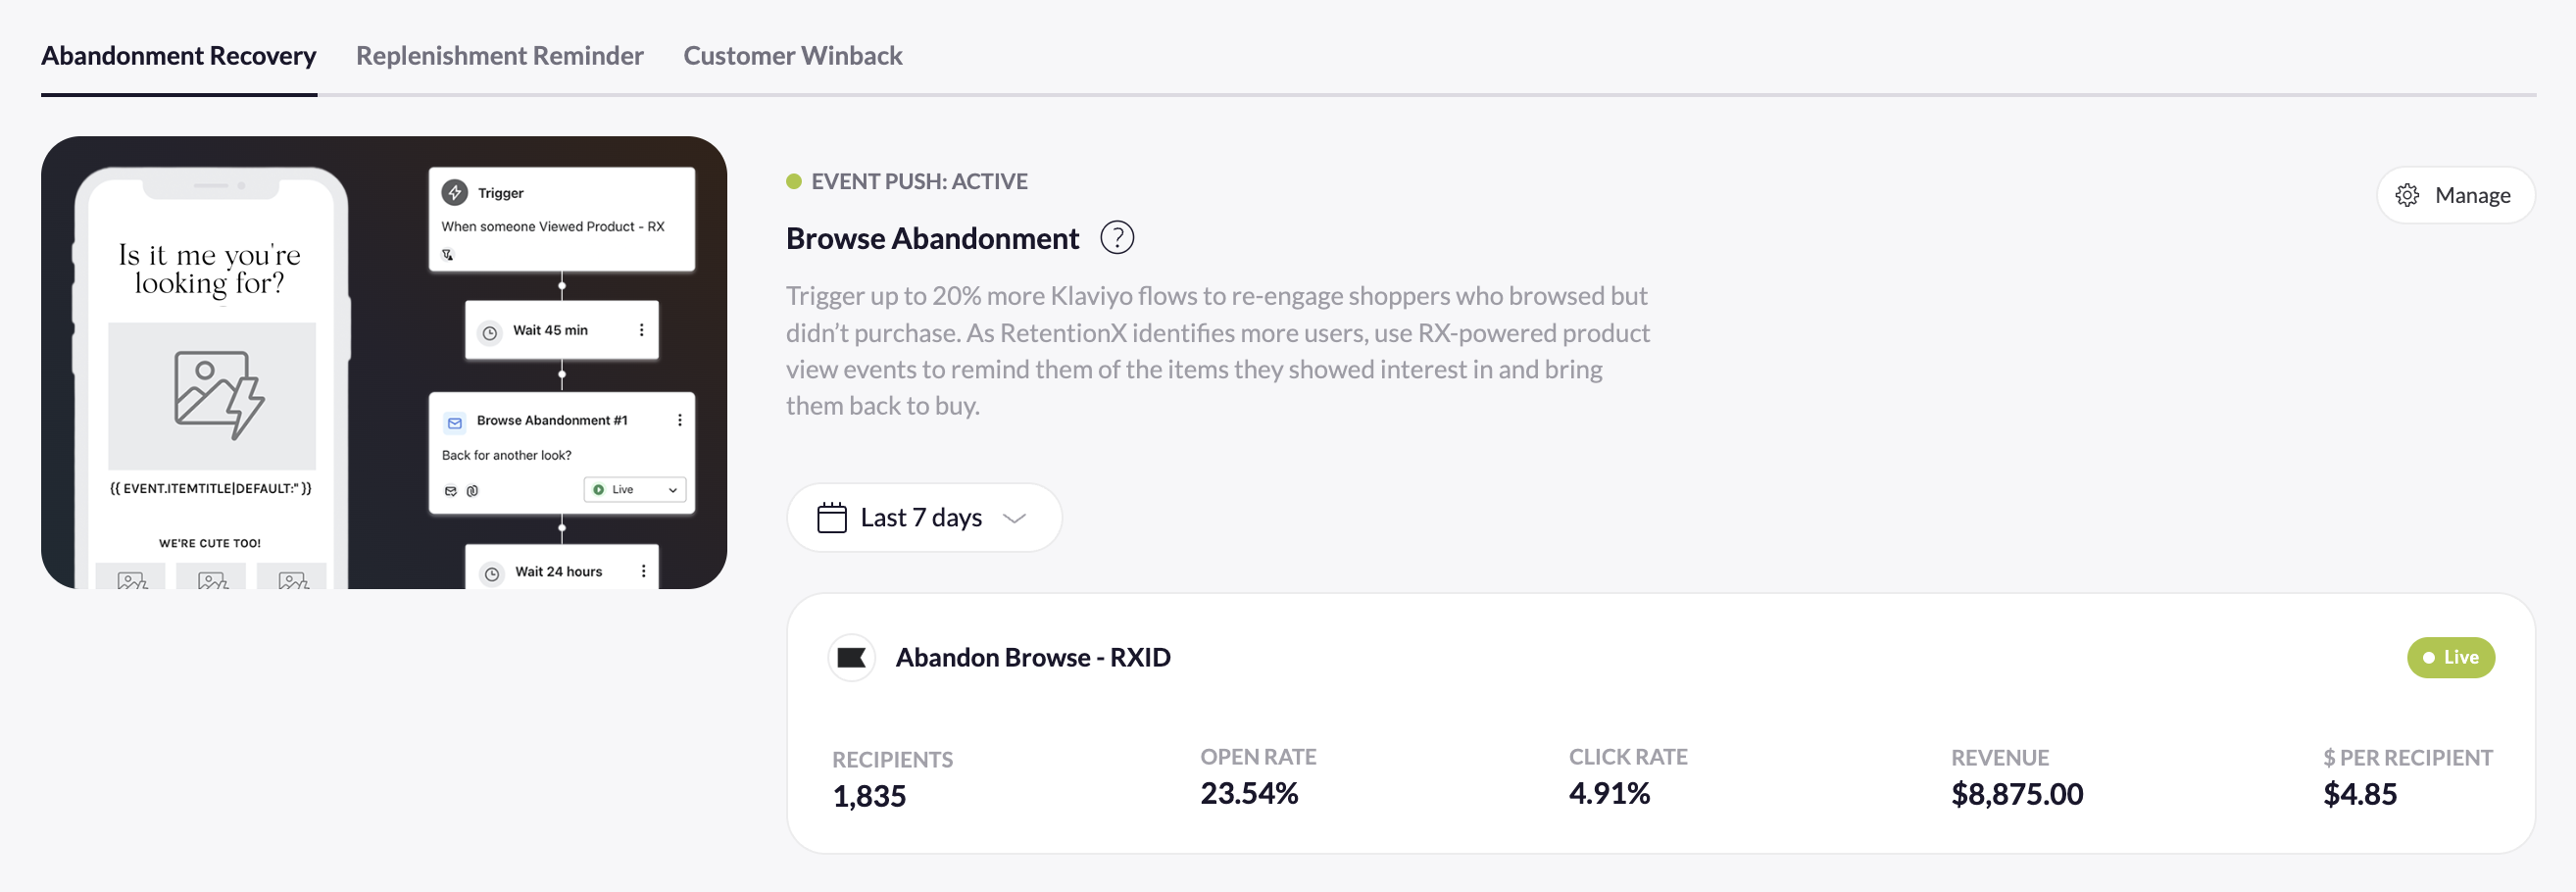Open three-dot menu on Wait 45 min step
This screenshot has height=892, width=2576.
click(641, 330)
